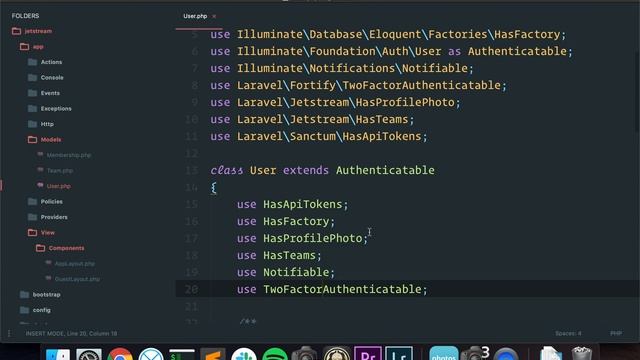Open Slack from the Dock

click(244, 354)
